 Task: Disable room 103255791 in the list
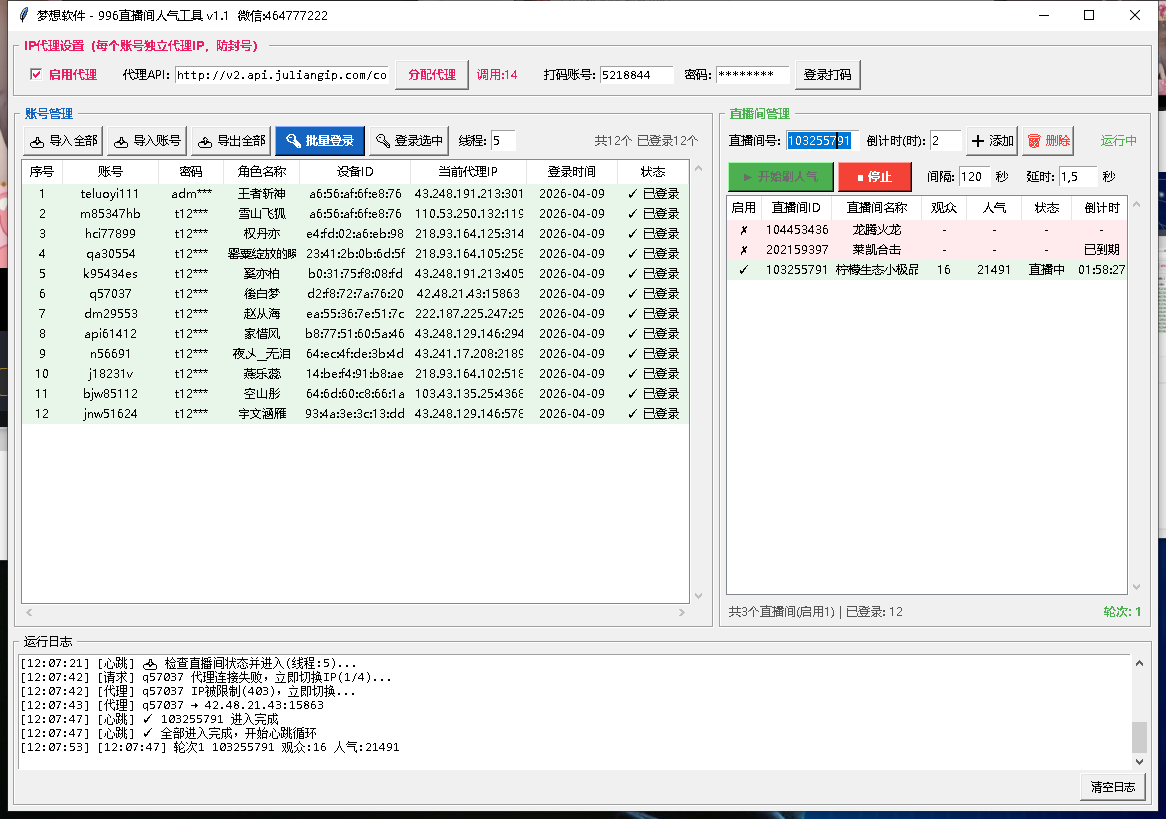(x=744, y=270)
